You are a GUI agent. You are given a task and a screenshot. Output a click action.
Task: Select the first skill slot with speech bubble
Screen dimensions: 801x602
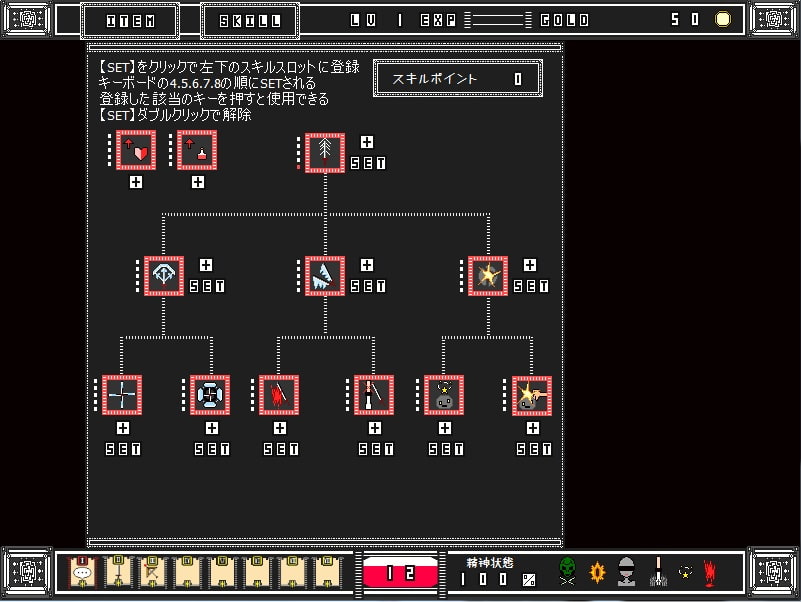tap(83, 572)
